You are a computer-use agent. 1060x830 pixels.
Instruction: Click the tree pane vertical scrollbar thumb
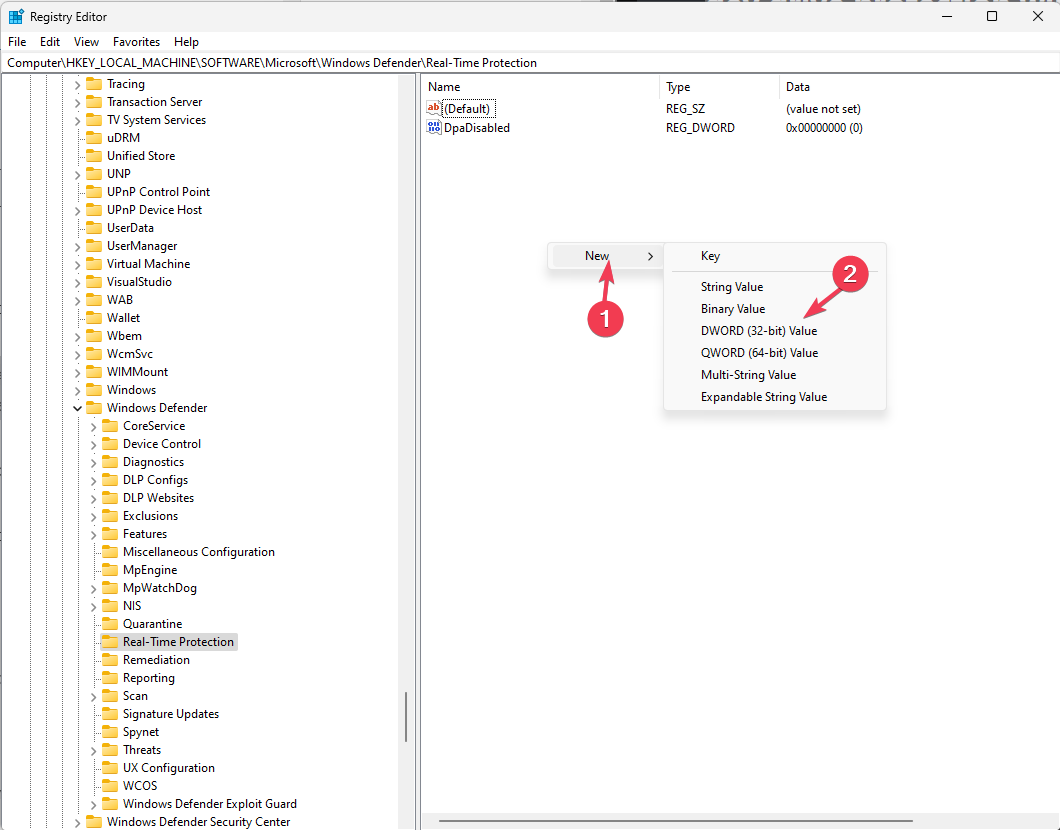[x=406, y=716]
